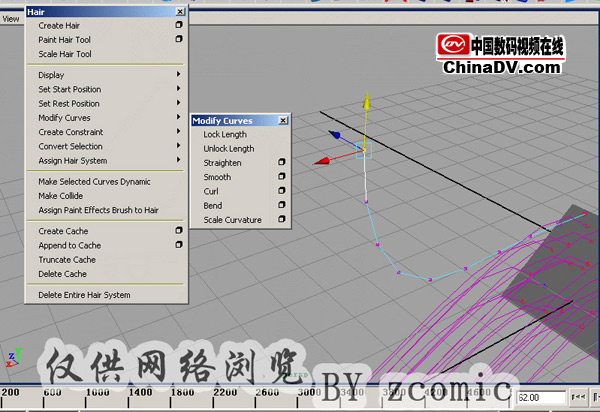Click the red X-axis manipulator arrow
Image resolution: width=600 pixels, height=412 pixels.
(x=322, y=161)
